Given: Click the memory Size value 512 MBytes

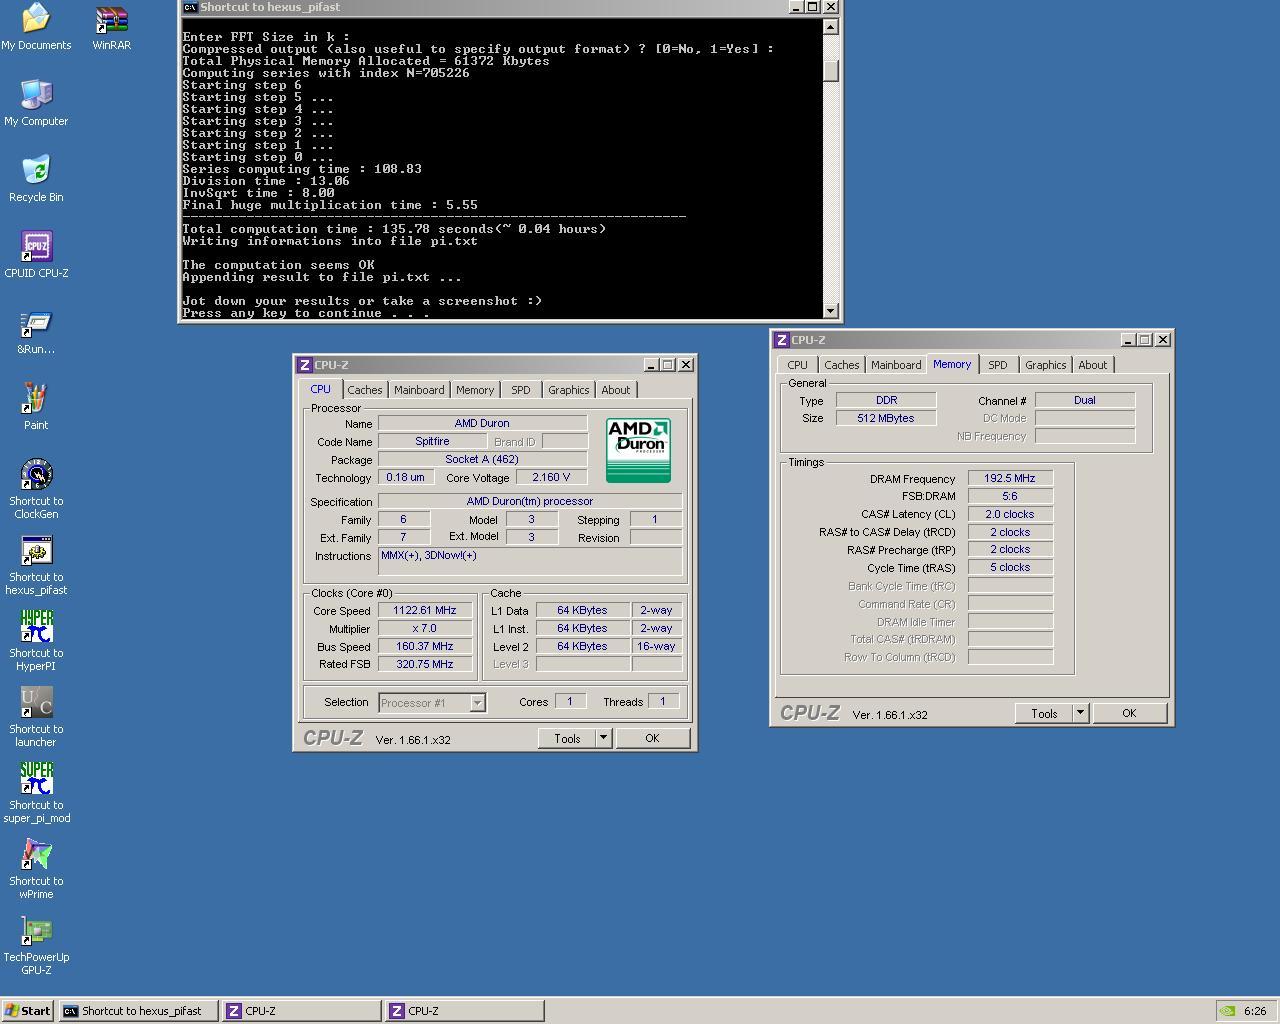Looking at the screenshot, I should (x=886, y=418).
